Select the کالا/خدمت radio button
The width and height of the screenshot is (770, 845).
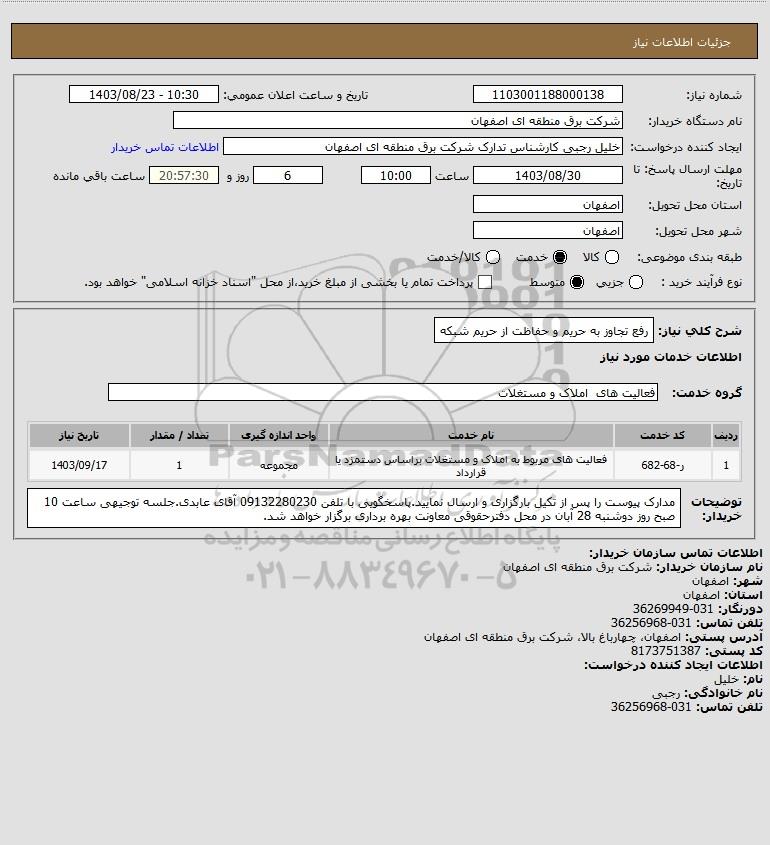tap(492, 258)
